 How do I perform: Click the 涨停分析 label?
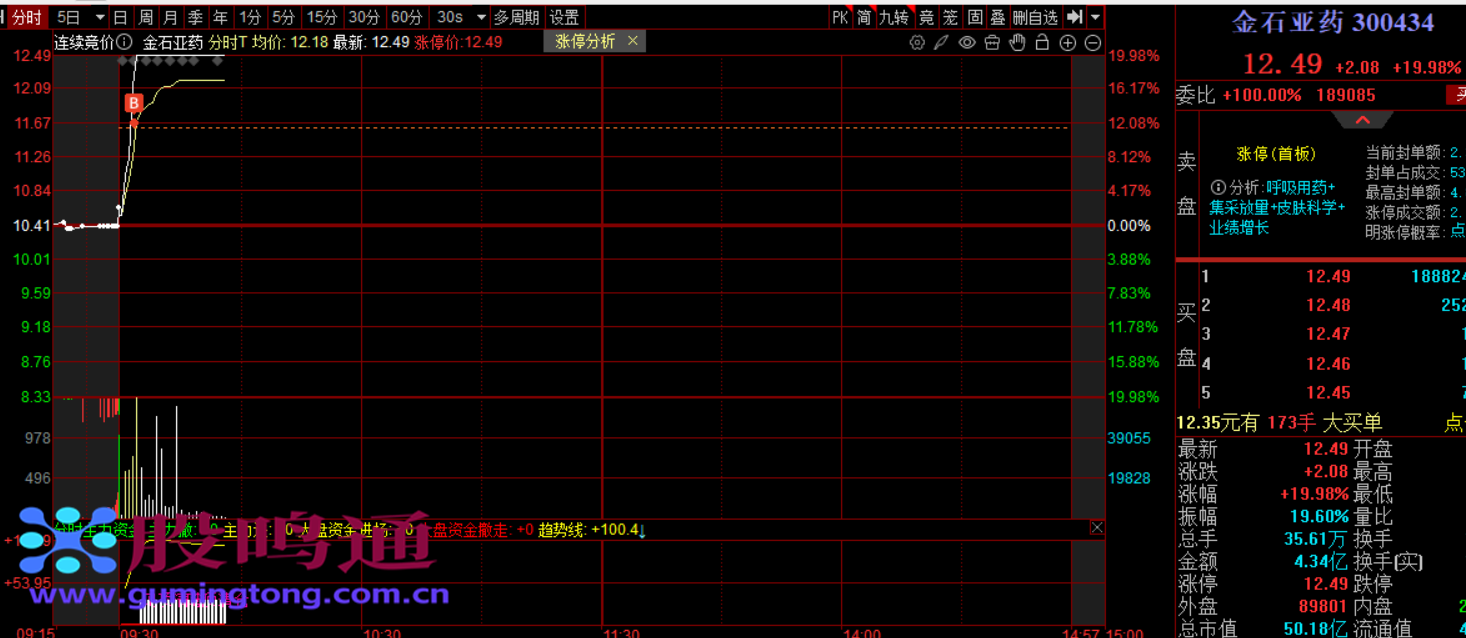(x=585, y=41)
